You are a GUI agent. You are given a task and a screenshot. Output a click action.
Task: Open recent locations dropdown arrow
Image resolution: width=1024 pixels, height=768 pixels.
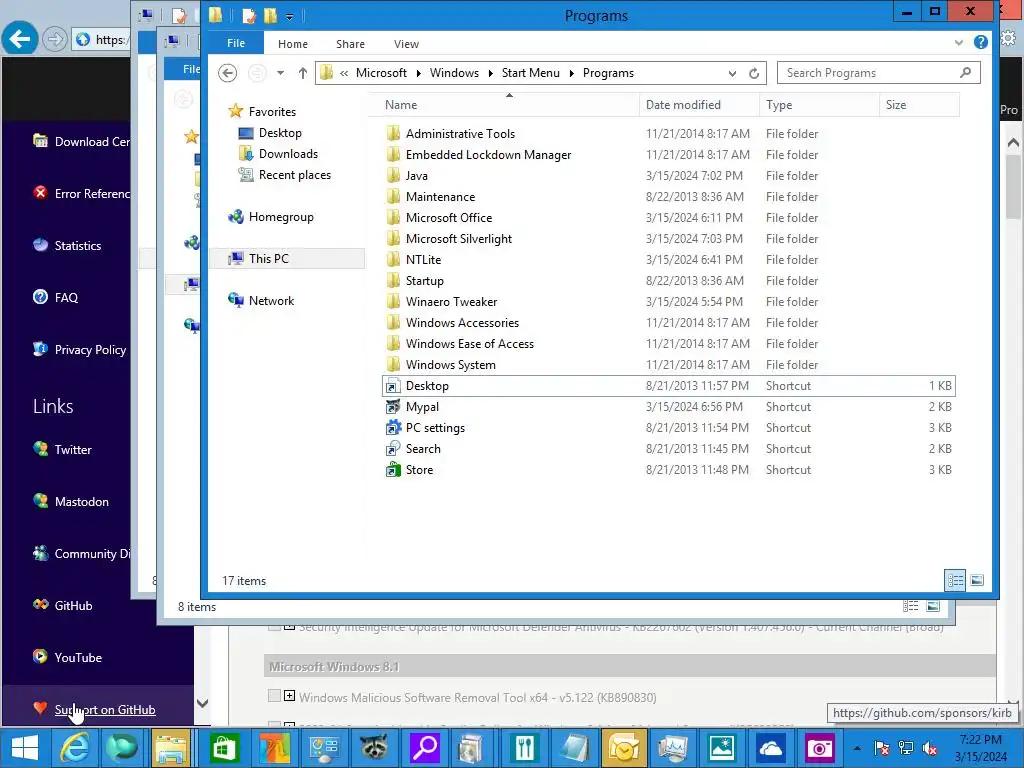click(x=280, y=73)
